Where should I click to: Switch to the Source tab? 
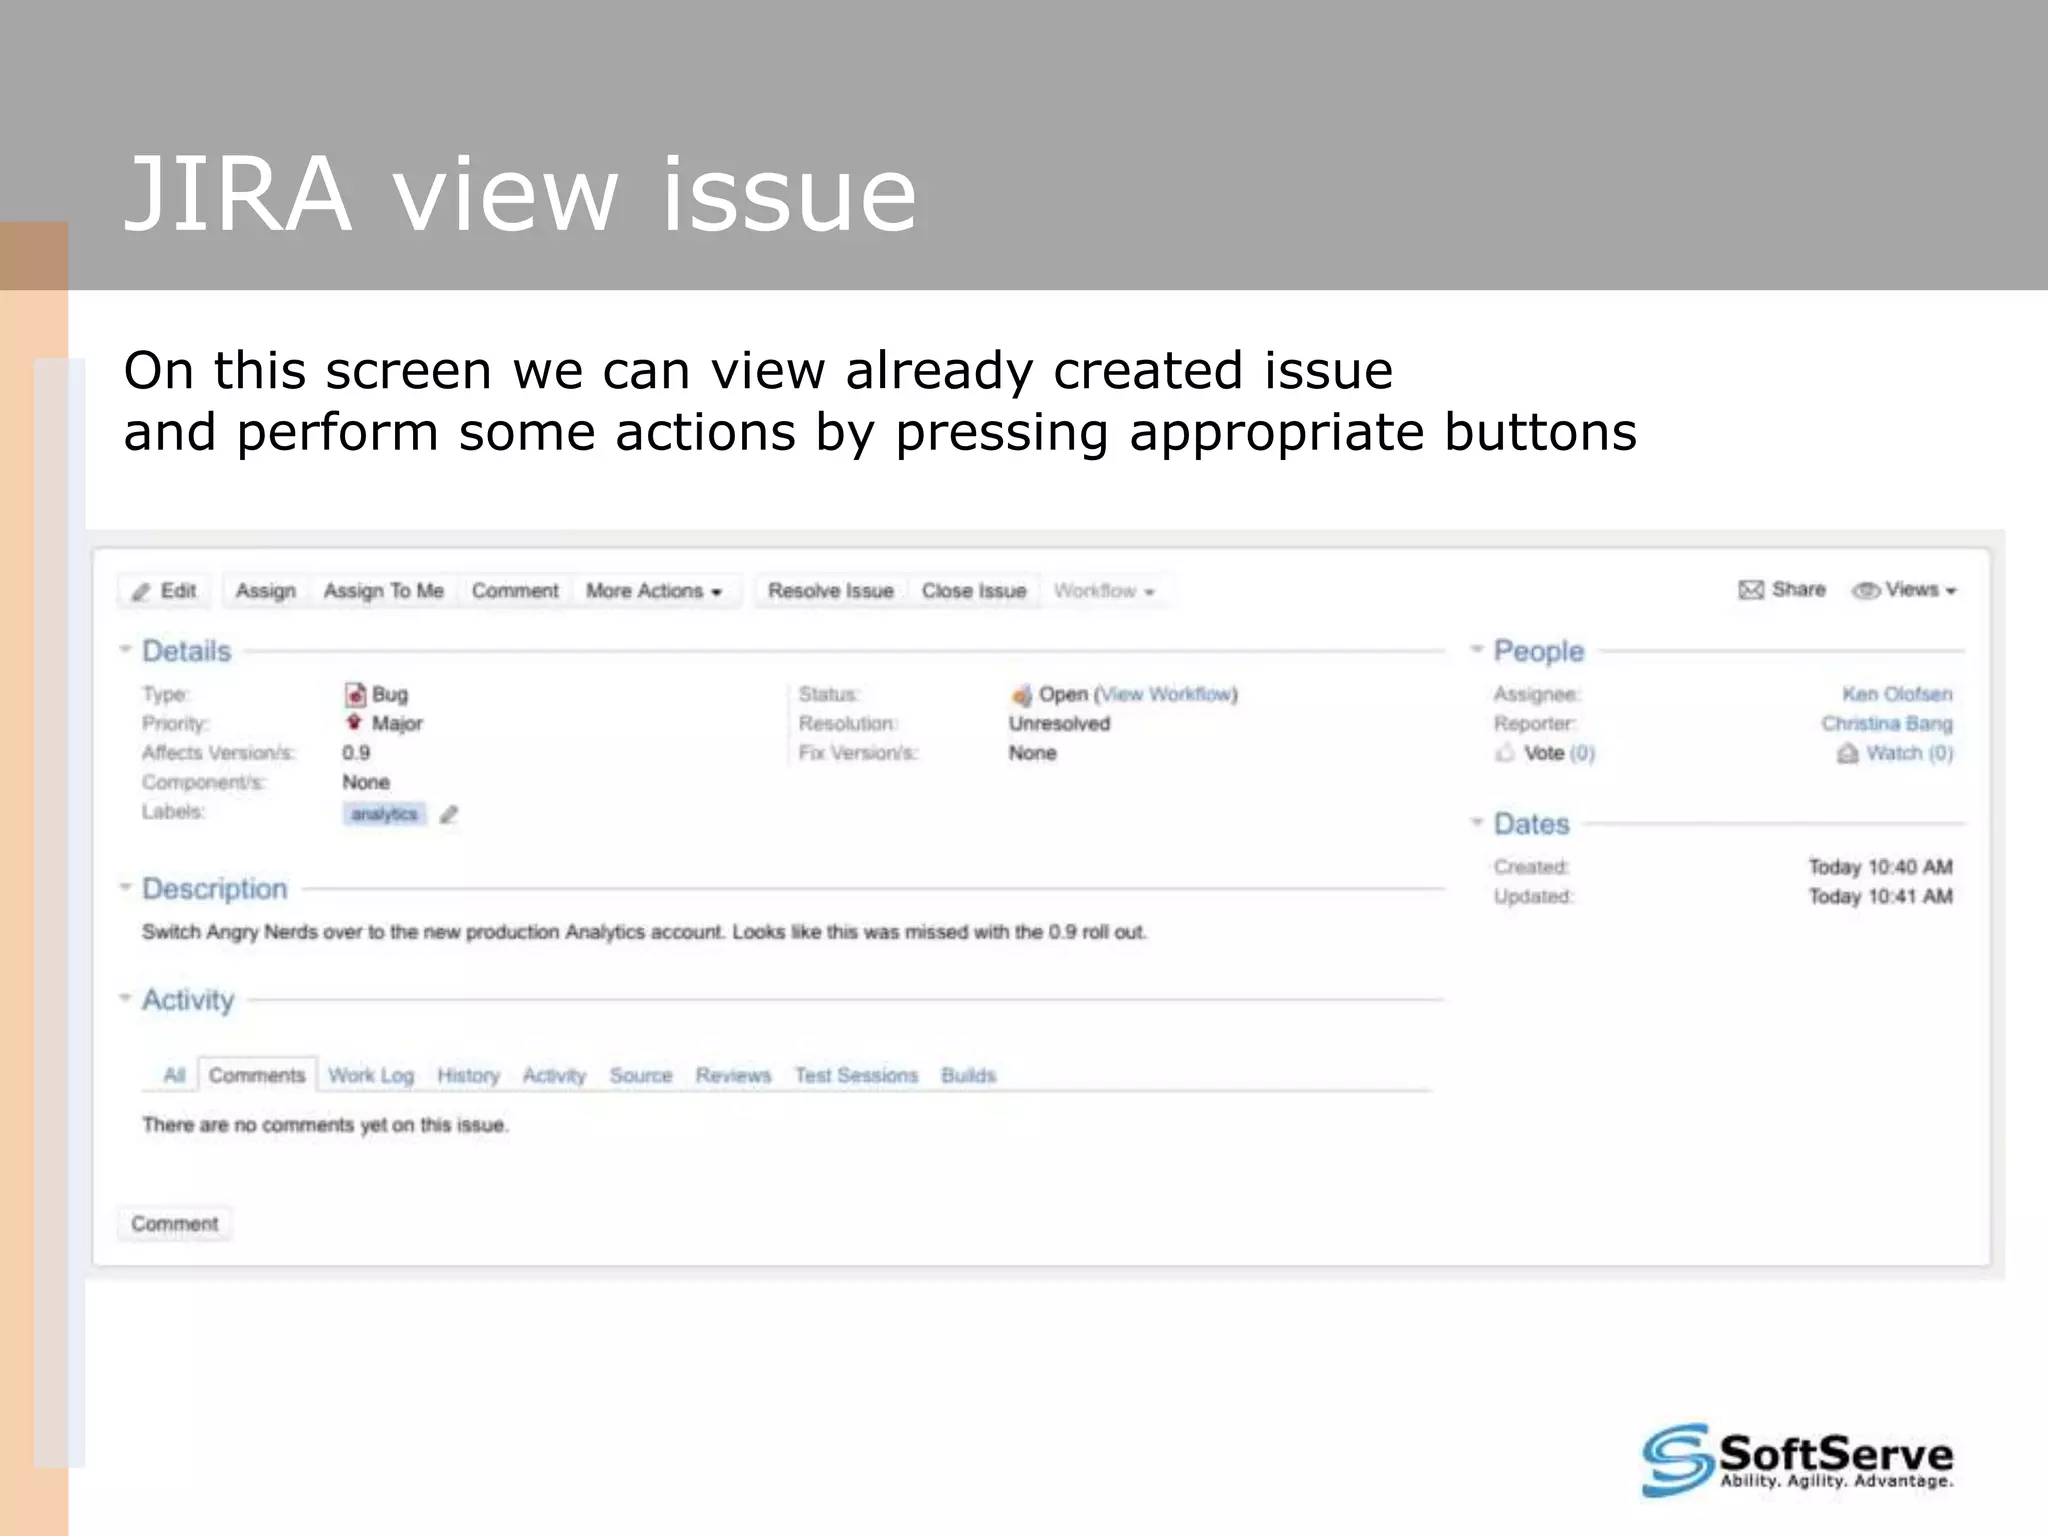coord(641,1075)
